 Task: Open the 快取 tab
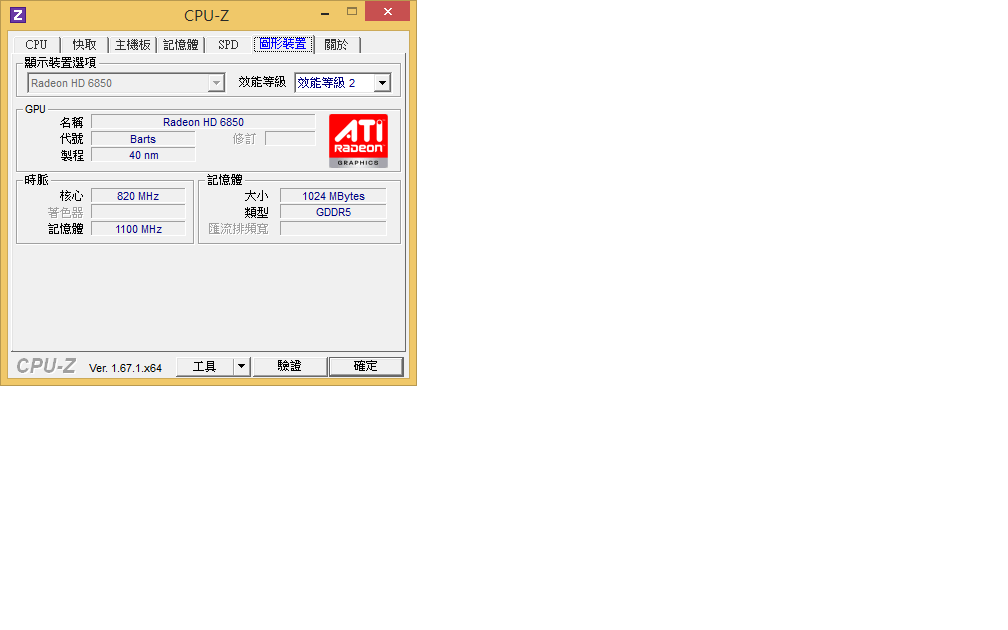[84, 44]
